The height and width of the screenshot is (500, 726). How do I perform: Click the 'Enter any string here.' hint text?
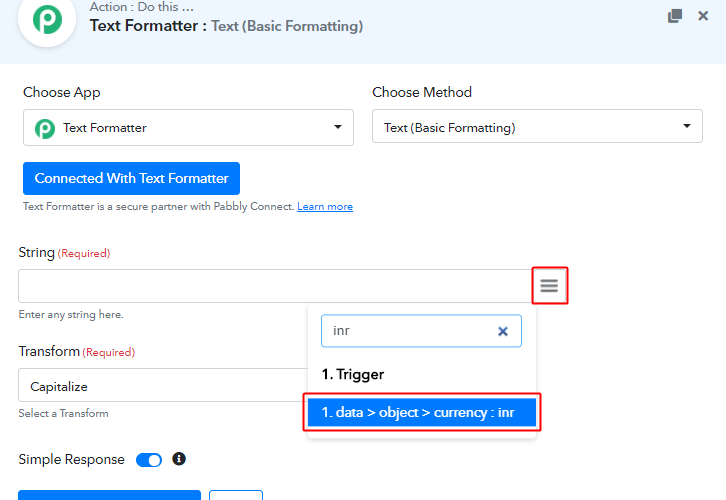pos(71,314)
